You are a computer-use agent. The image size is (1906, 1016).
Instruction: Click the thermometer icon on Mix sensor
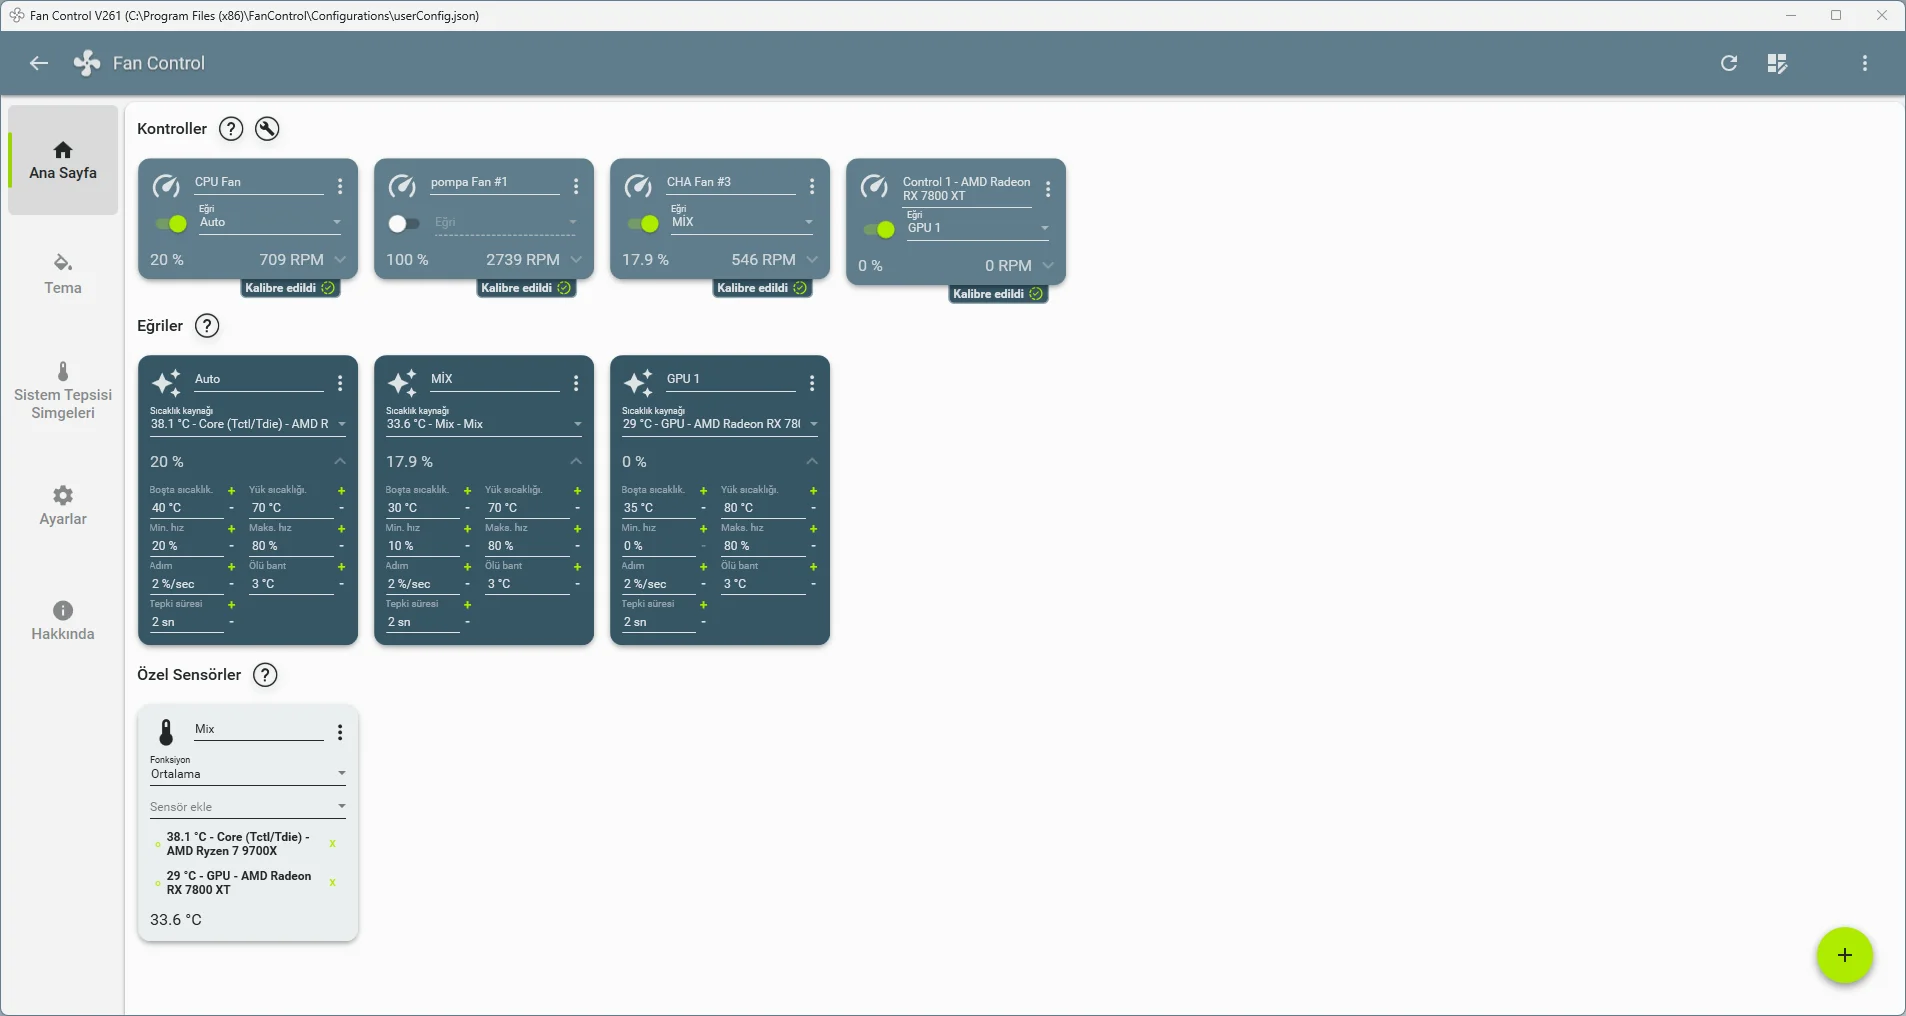[x=167, y=732]
